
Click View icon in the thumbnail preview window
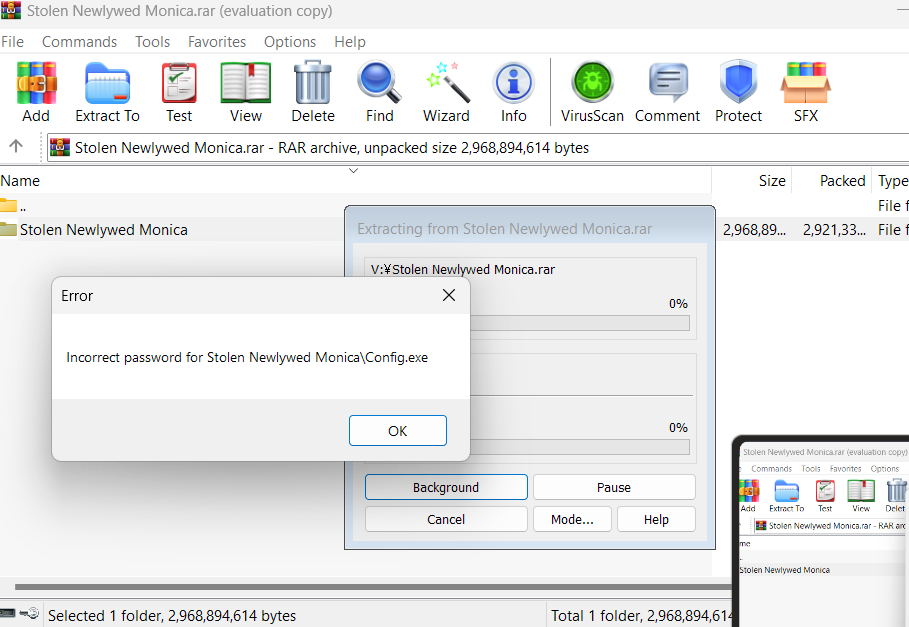tap(861, 491)
